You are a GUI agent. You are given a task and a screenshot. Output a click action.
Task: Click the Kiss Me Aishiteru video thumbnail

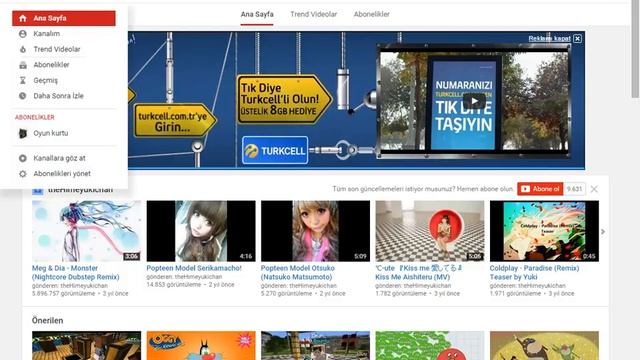point(430,231)
